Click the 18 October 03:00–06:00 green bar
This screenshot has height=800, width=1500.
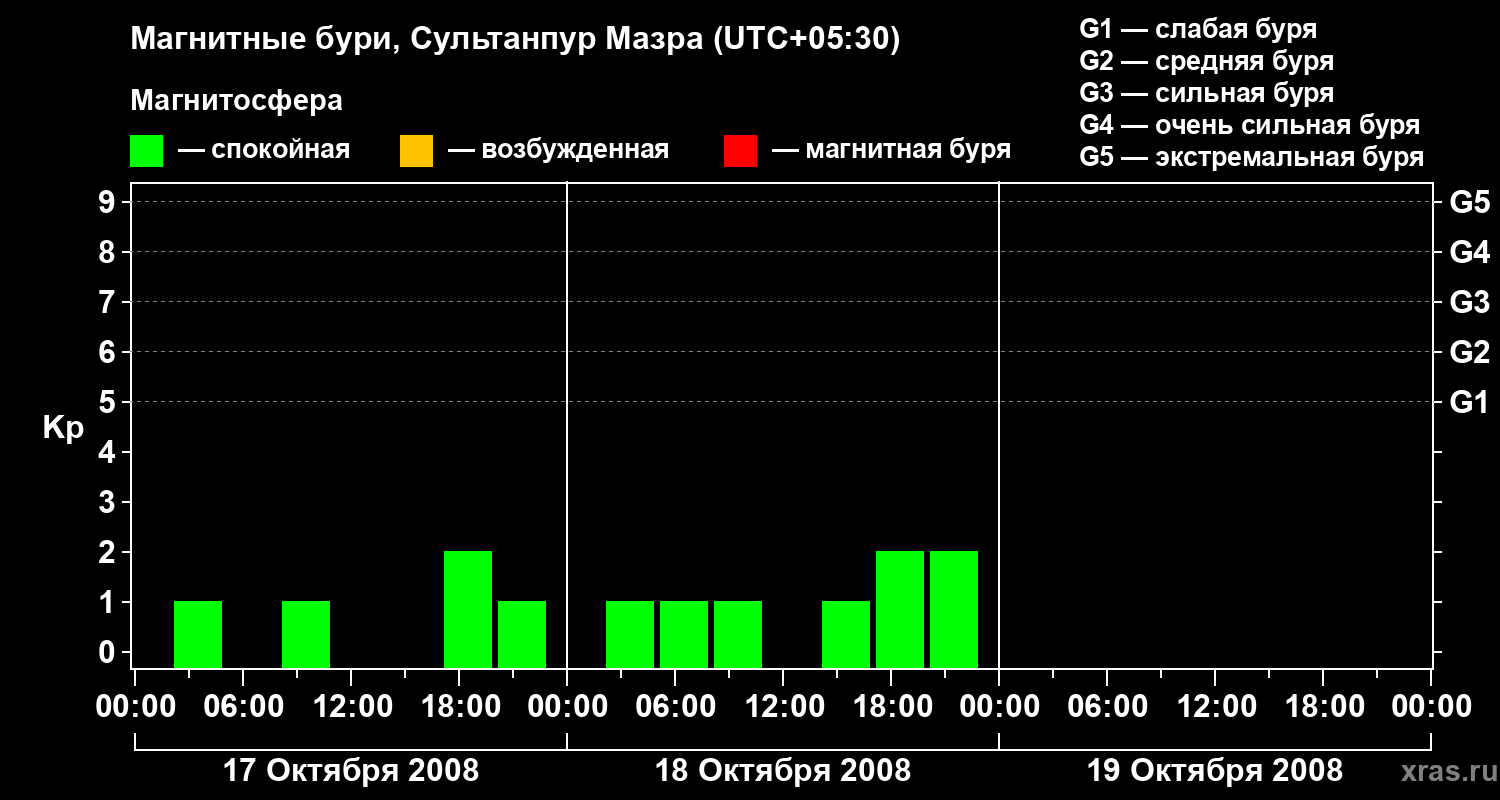point(630,634)
